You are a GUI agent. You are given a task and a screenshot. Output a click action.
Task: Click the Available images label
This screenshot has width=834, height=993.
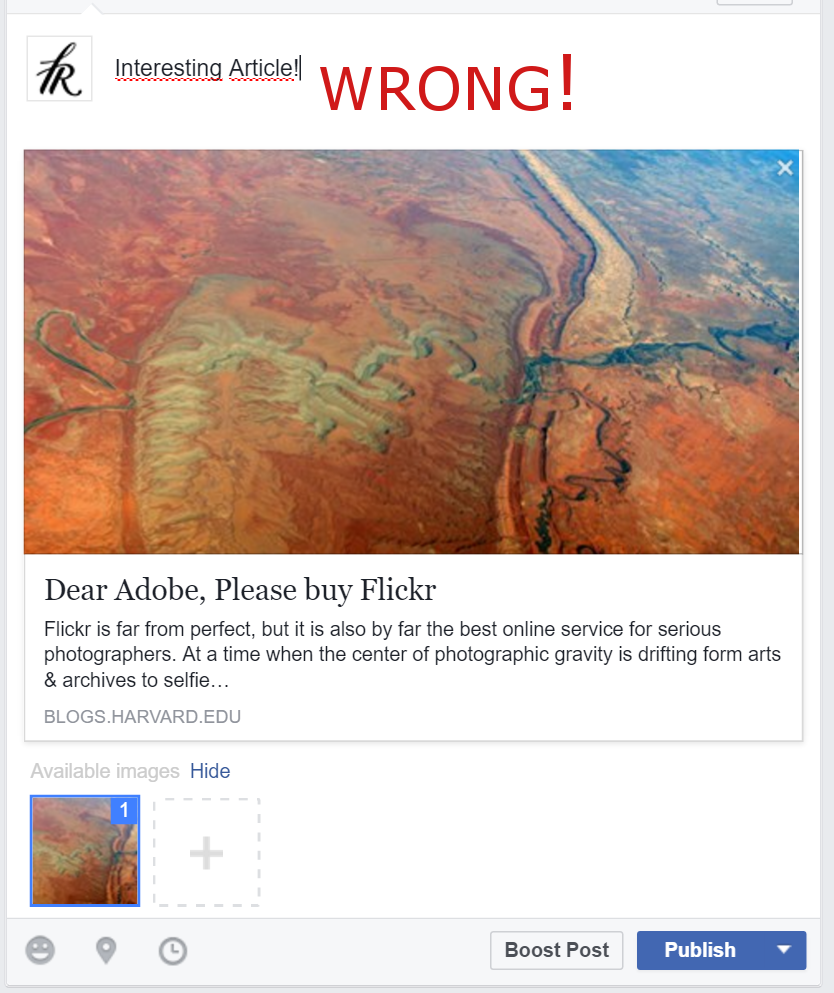[105, 771]
